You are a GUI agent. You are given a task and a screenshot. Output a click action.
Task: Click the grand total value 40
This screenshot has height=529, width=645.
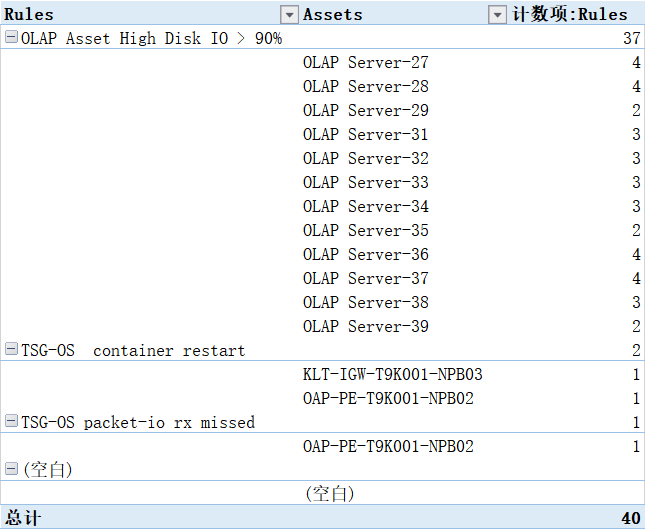(630, 518)
